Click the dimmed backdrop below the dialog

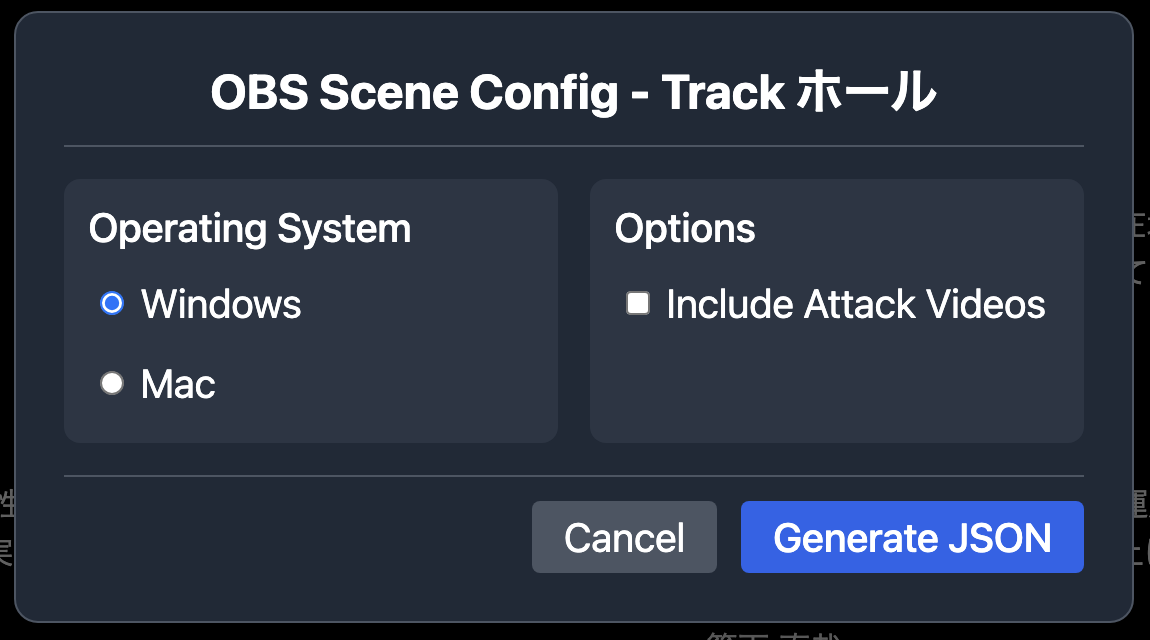click(400, 631)
